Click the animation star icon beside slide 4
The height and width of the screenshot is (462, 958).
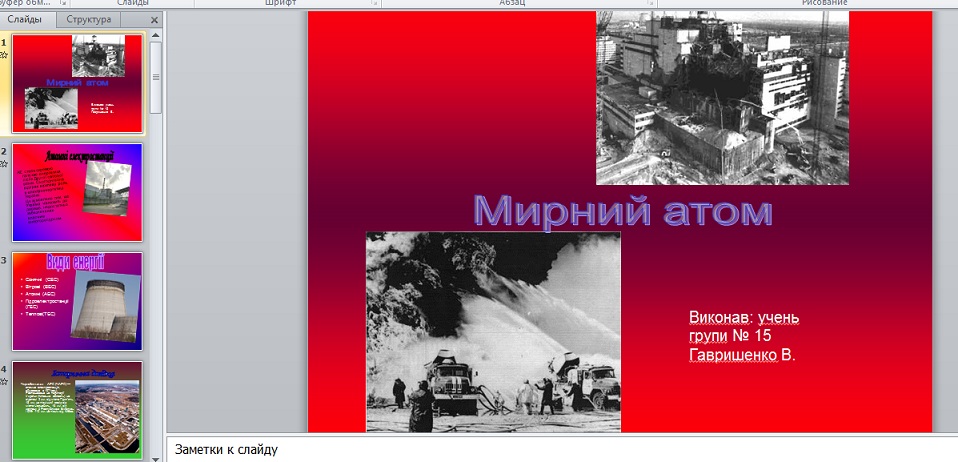[4, 382]
